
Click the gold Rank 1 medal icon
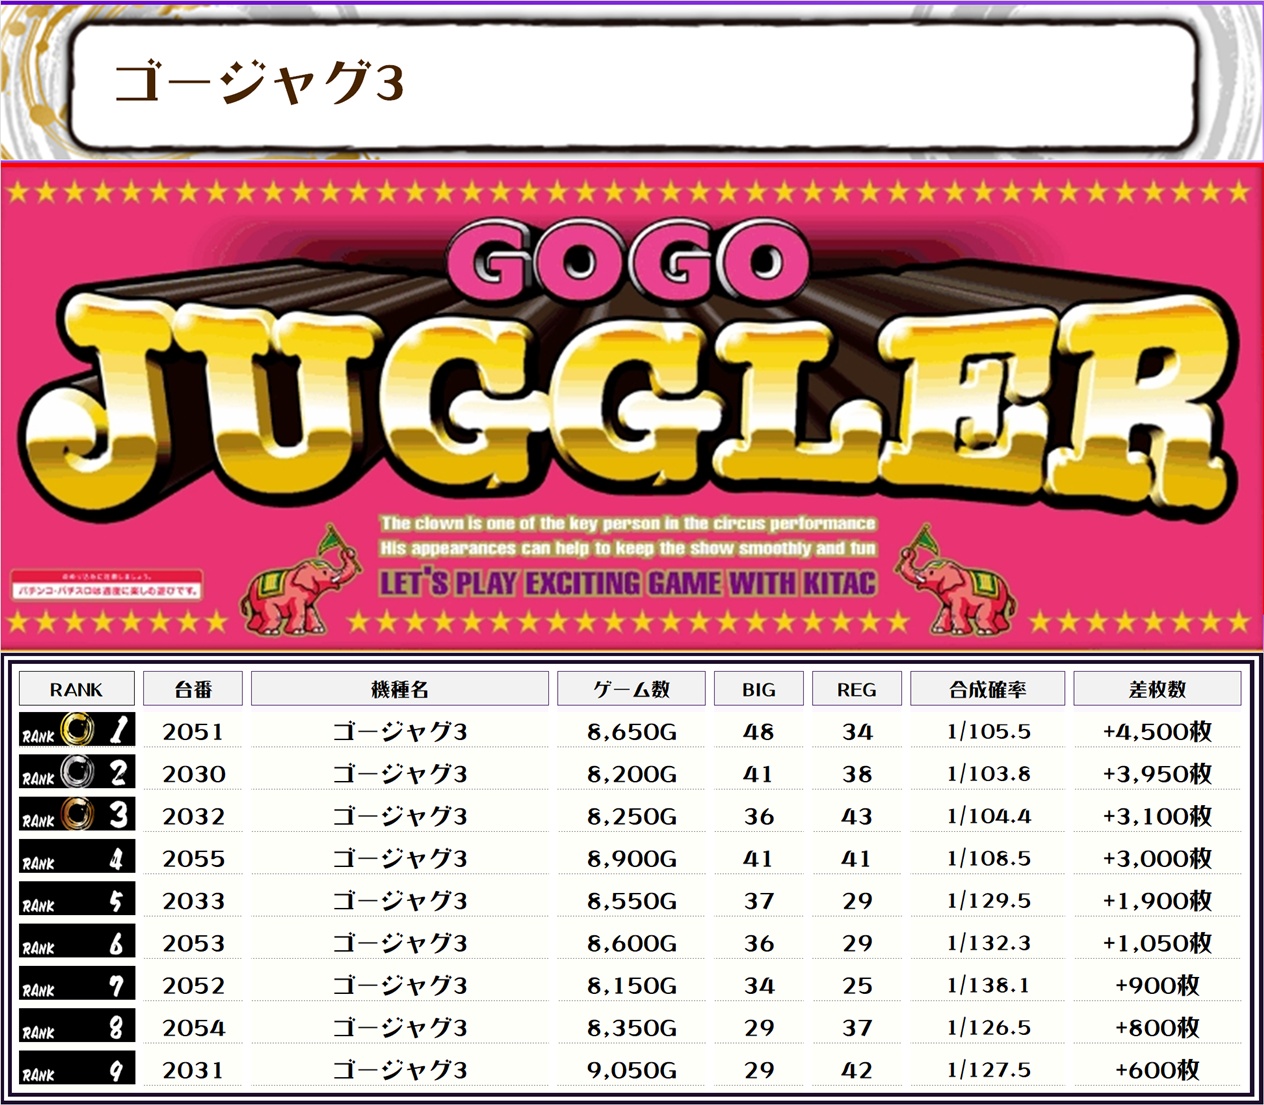tap(77, 731)
